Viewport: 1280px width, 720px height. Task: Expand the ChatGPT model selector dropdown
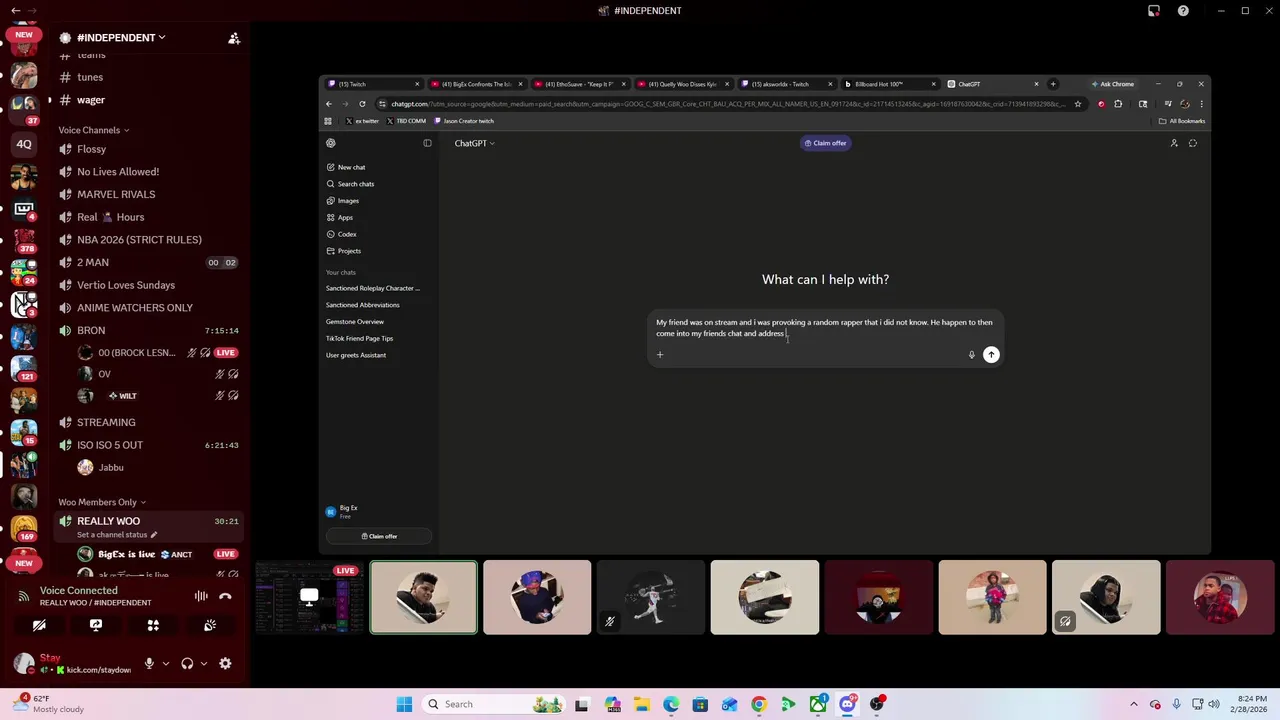coord(474,143)
